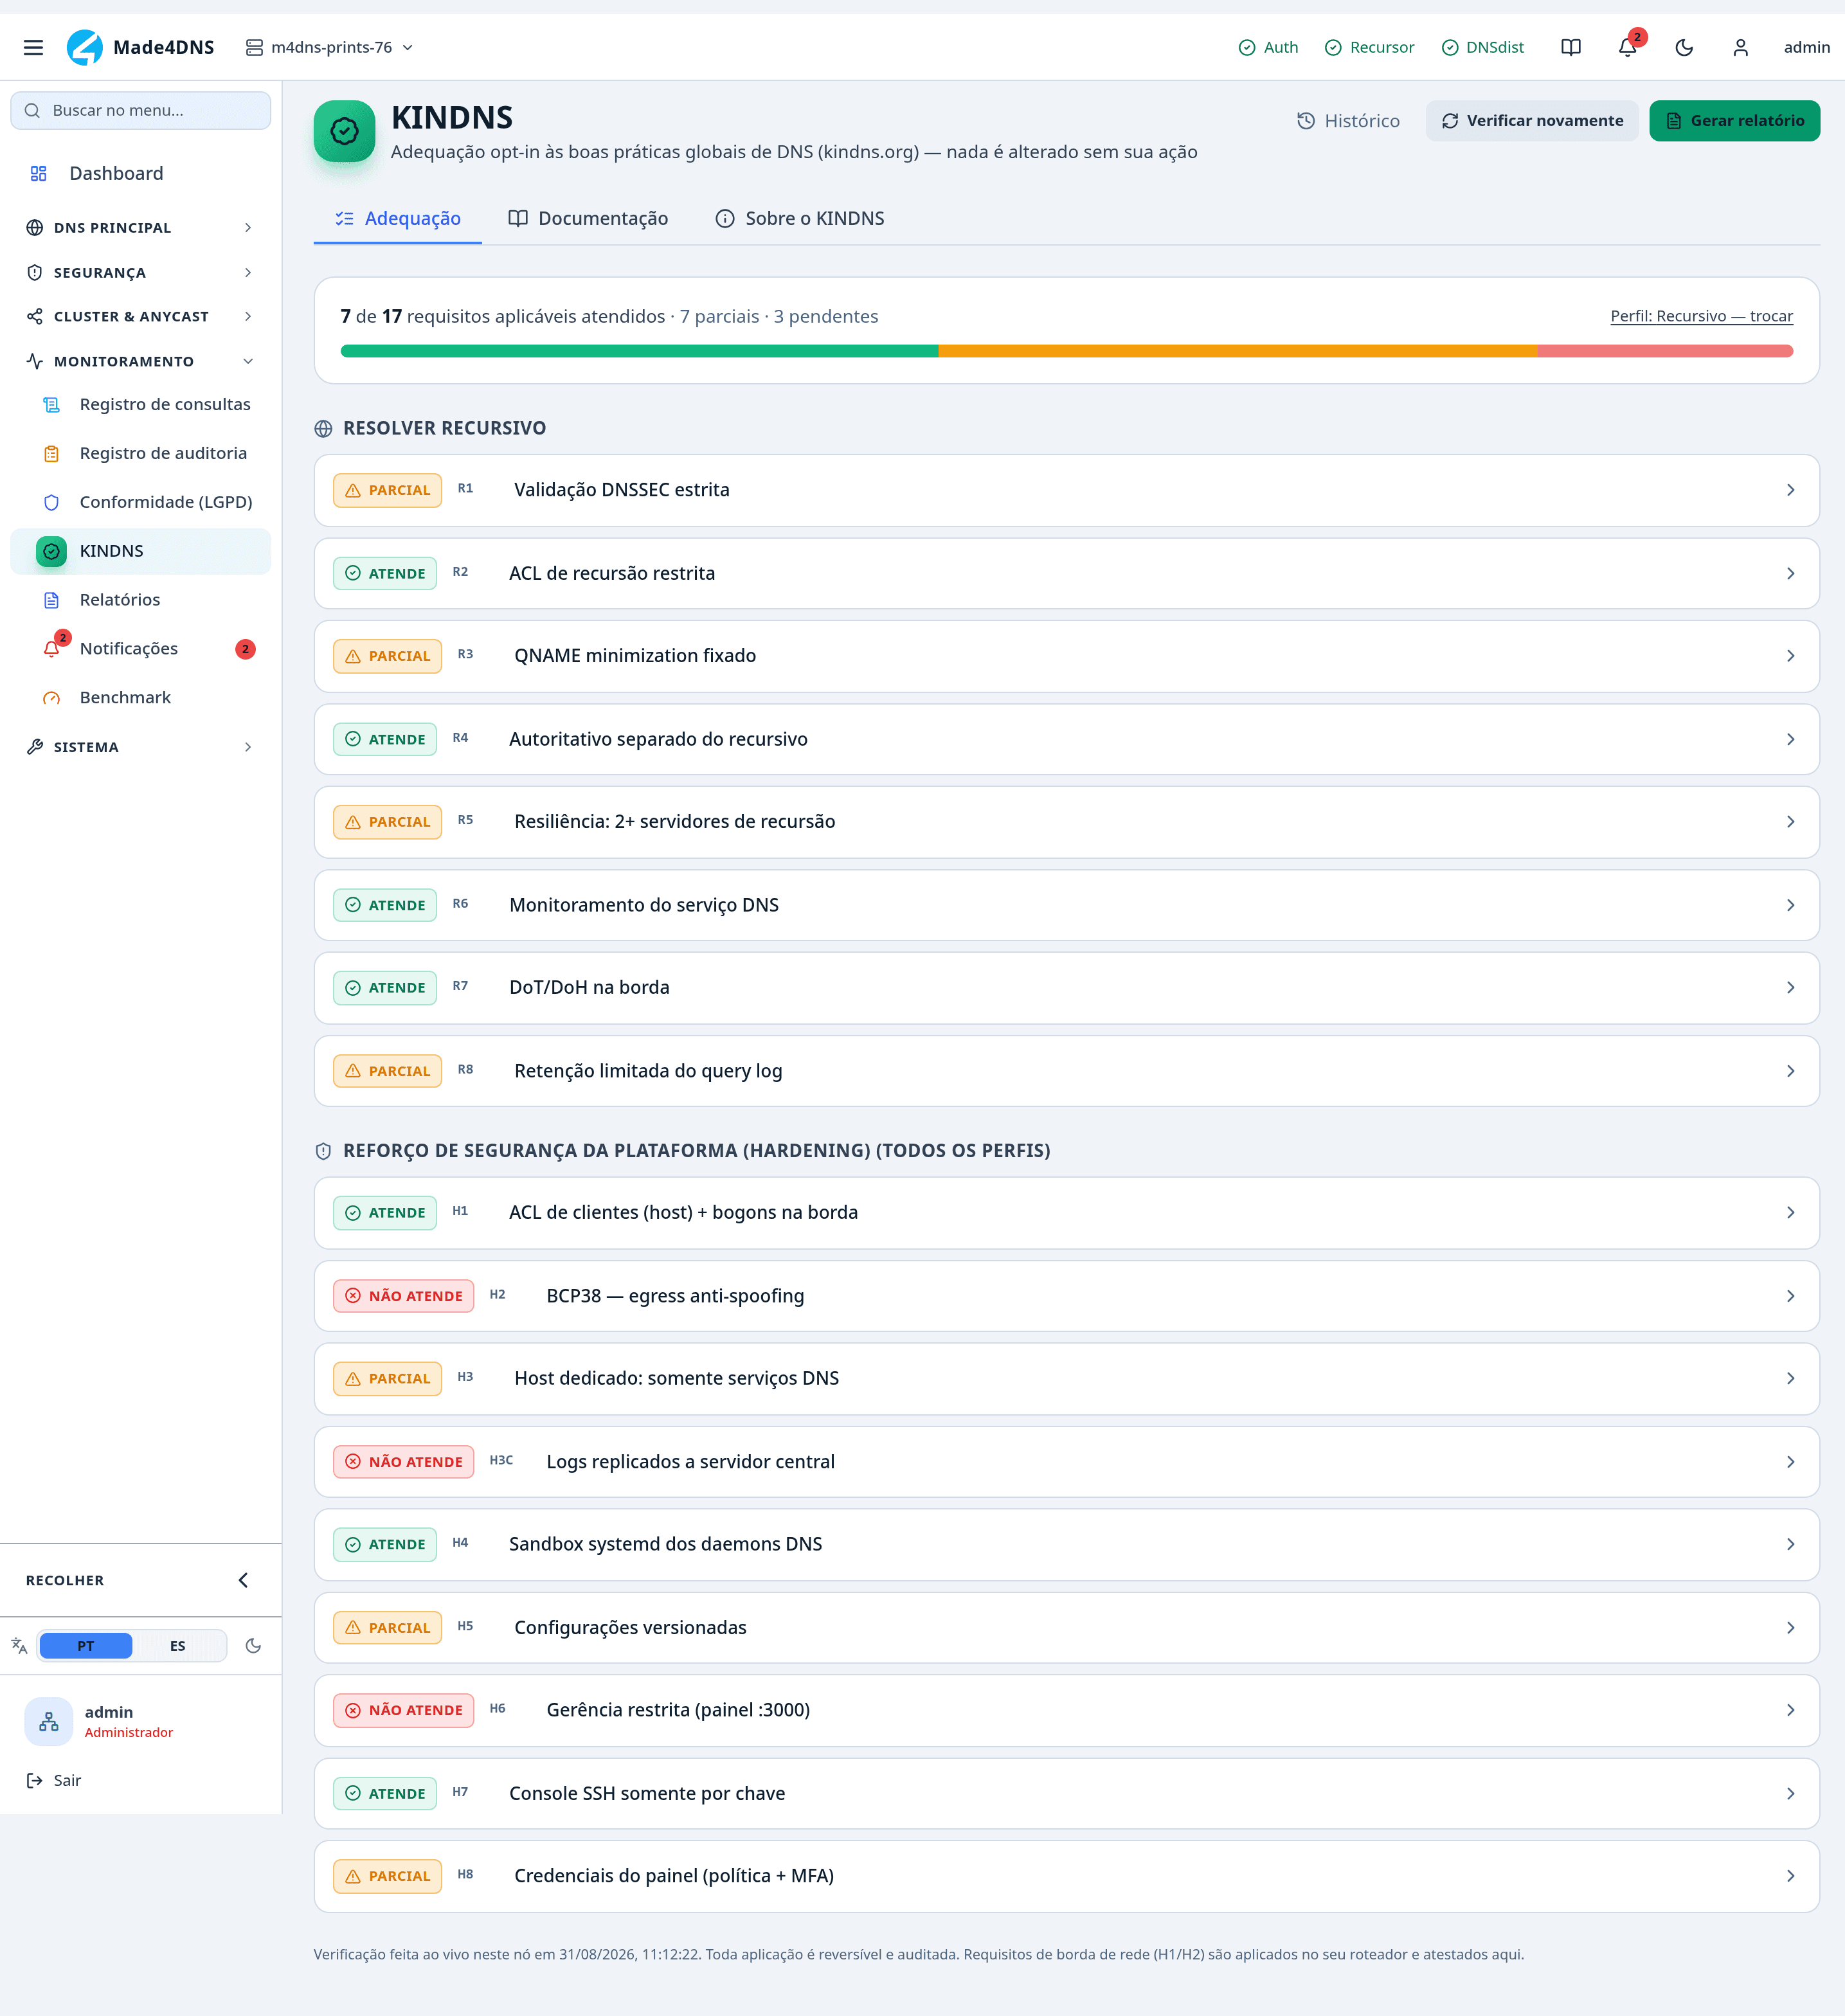Click NÃO ATENDE badge on H6 Gerência restrita row

(404, 1710)
